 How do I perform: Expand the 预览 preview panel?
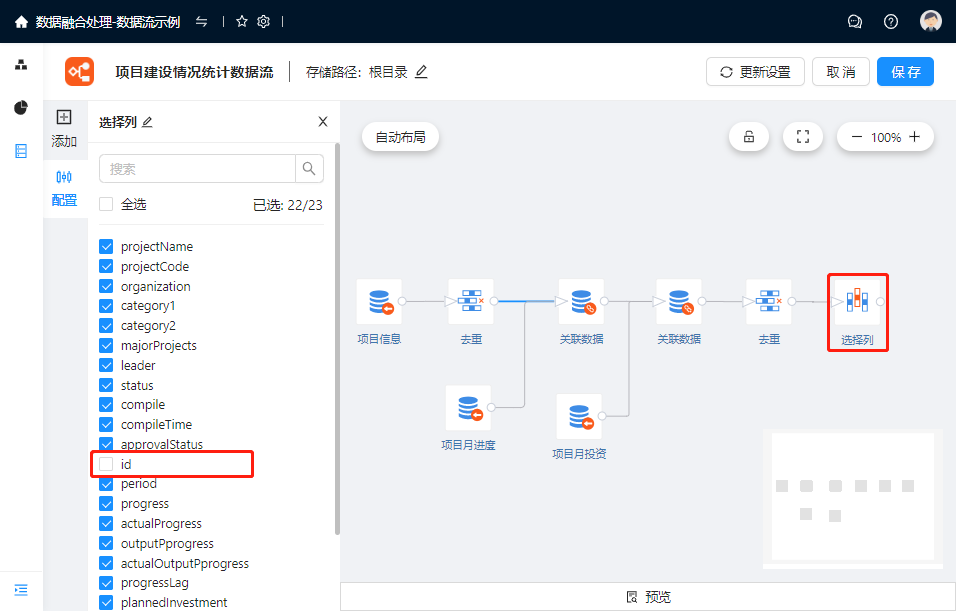[x=648, y=597]
